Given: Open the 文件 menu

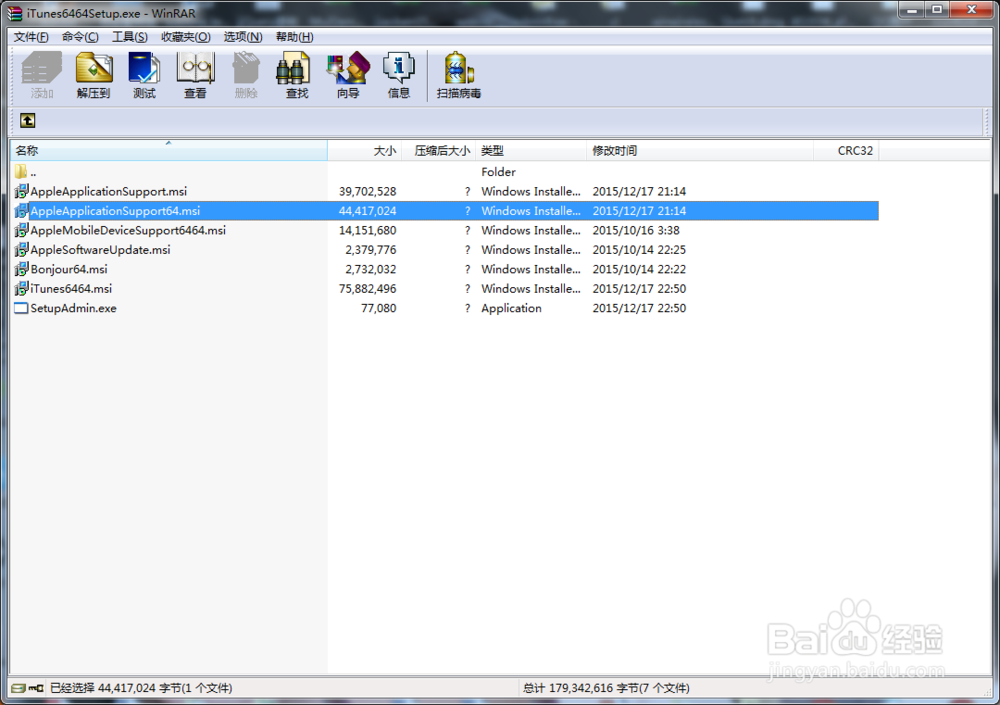Looking at the screenshot, I should coord(30,36).
